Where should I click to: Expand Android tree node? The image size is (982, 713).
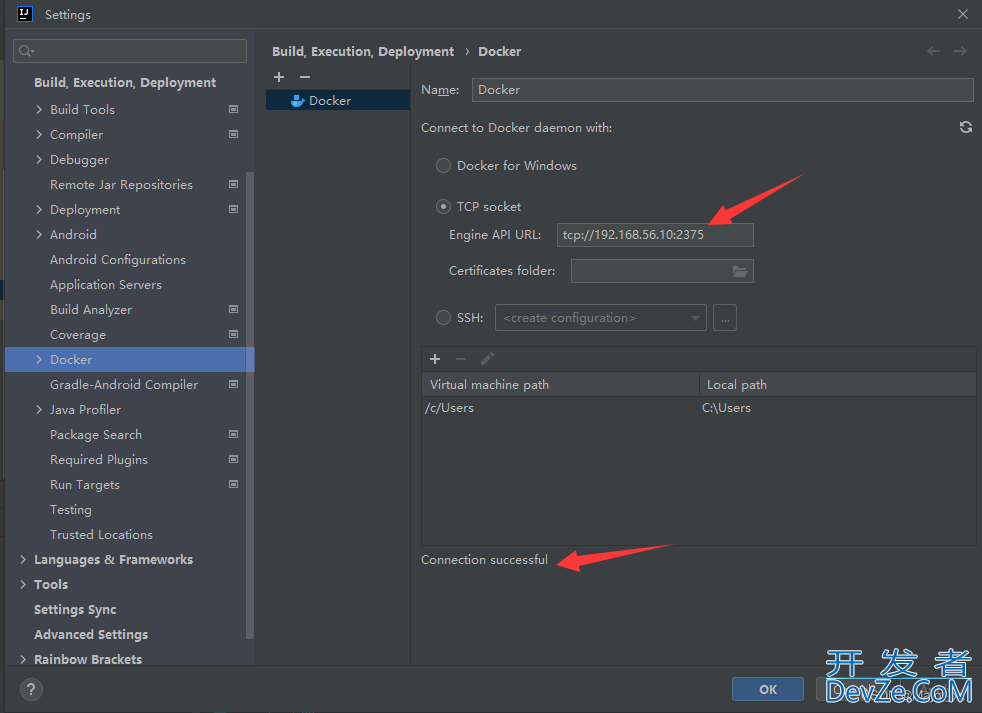[x=39, y=234]
